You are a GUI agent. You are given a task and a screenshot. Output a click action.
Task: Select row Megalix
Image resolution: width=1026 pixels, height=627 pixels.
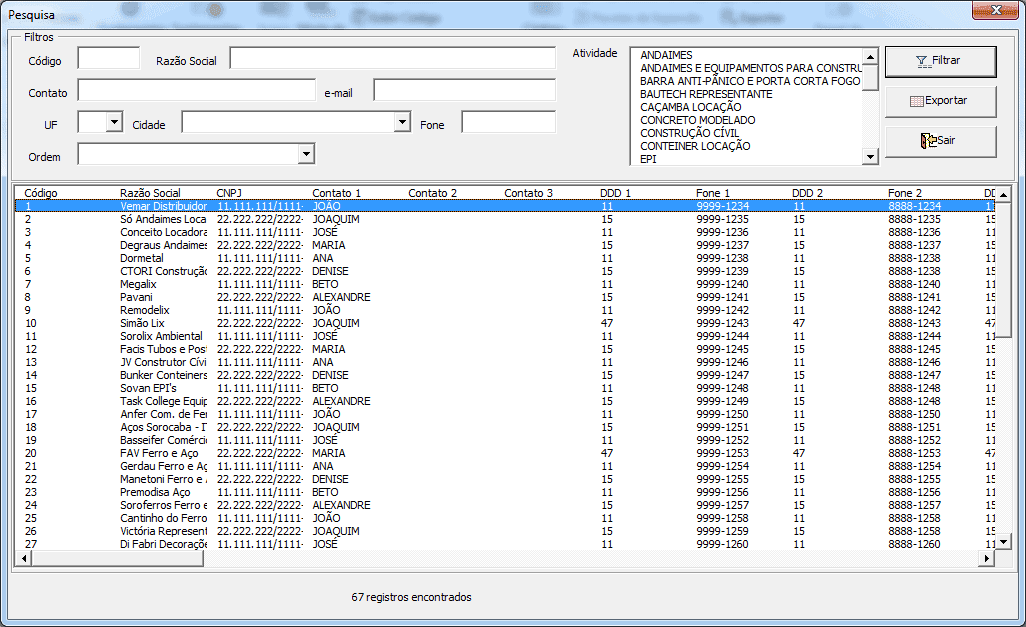pyautogui.click(x=505, y=284)
